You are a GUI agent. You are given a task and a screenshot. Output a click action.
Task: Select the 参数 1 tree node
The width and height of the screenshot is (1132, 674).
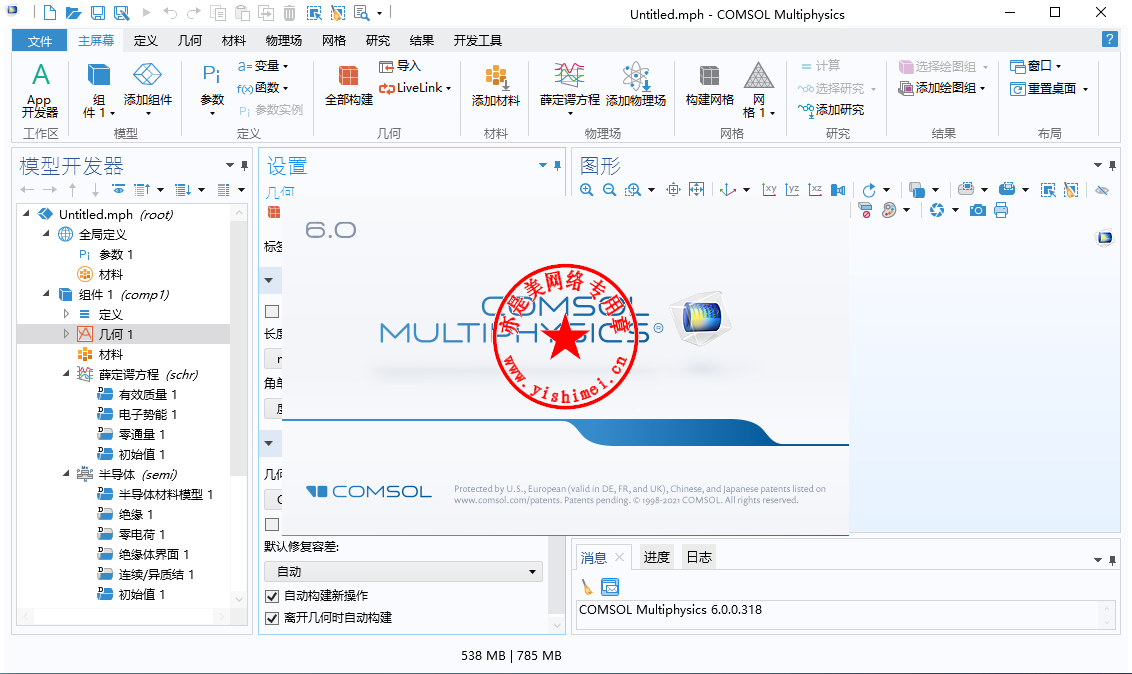coord(116,254)
